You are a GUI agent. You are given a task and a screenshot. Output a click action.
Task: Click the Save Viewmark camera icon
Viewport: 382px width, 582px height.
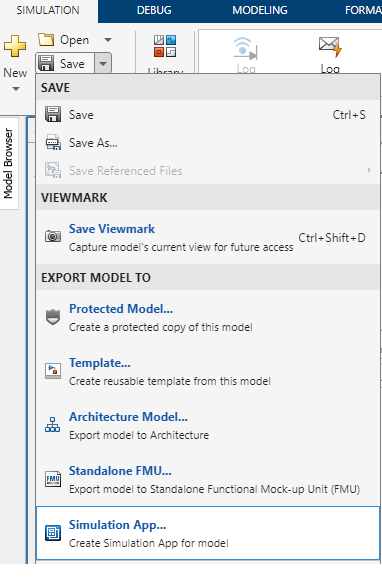(53, 236)
